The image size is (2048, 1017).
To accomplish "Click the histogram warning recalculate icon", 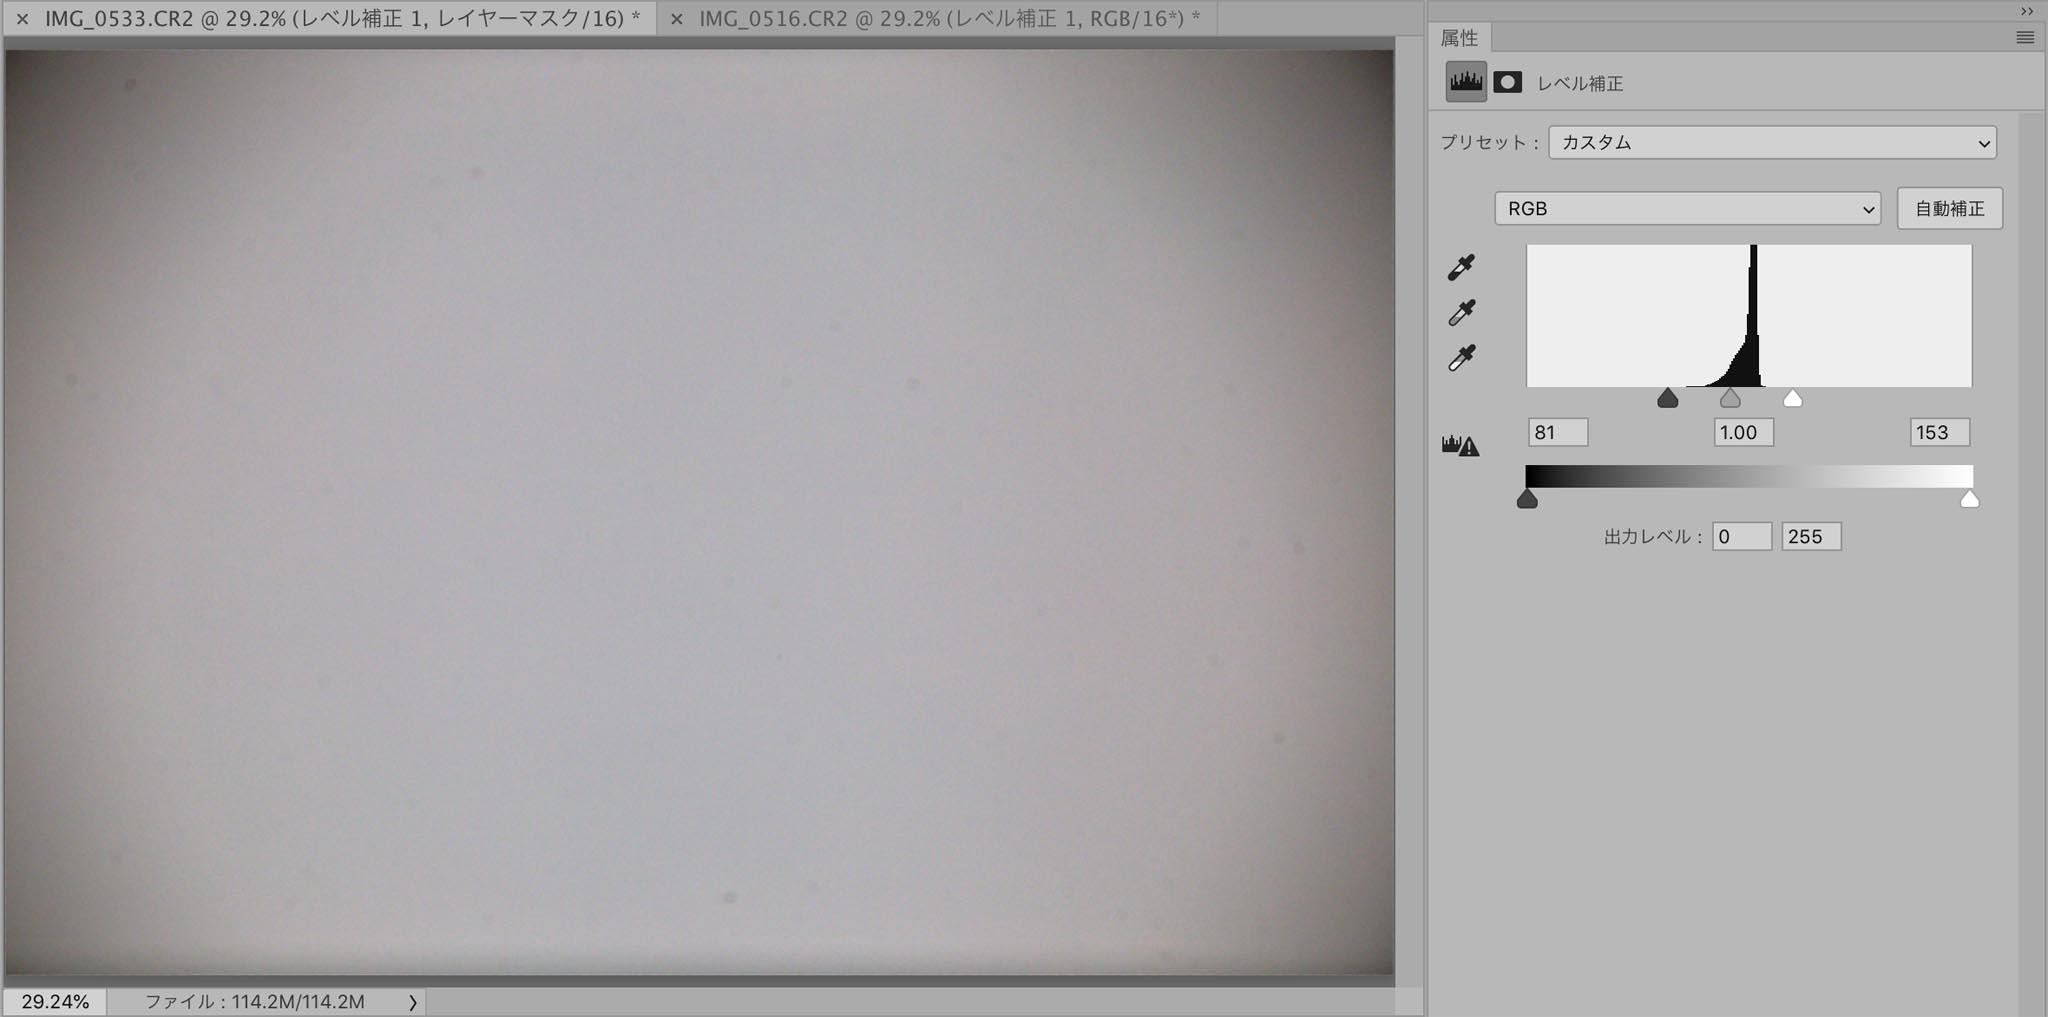I will tap(1460, 445).
